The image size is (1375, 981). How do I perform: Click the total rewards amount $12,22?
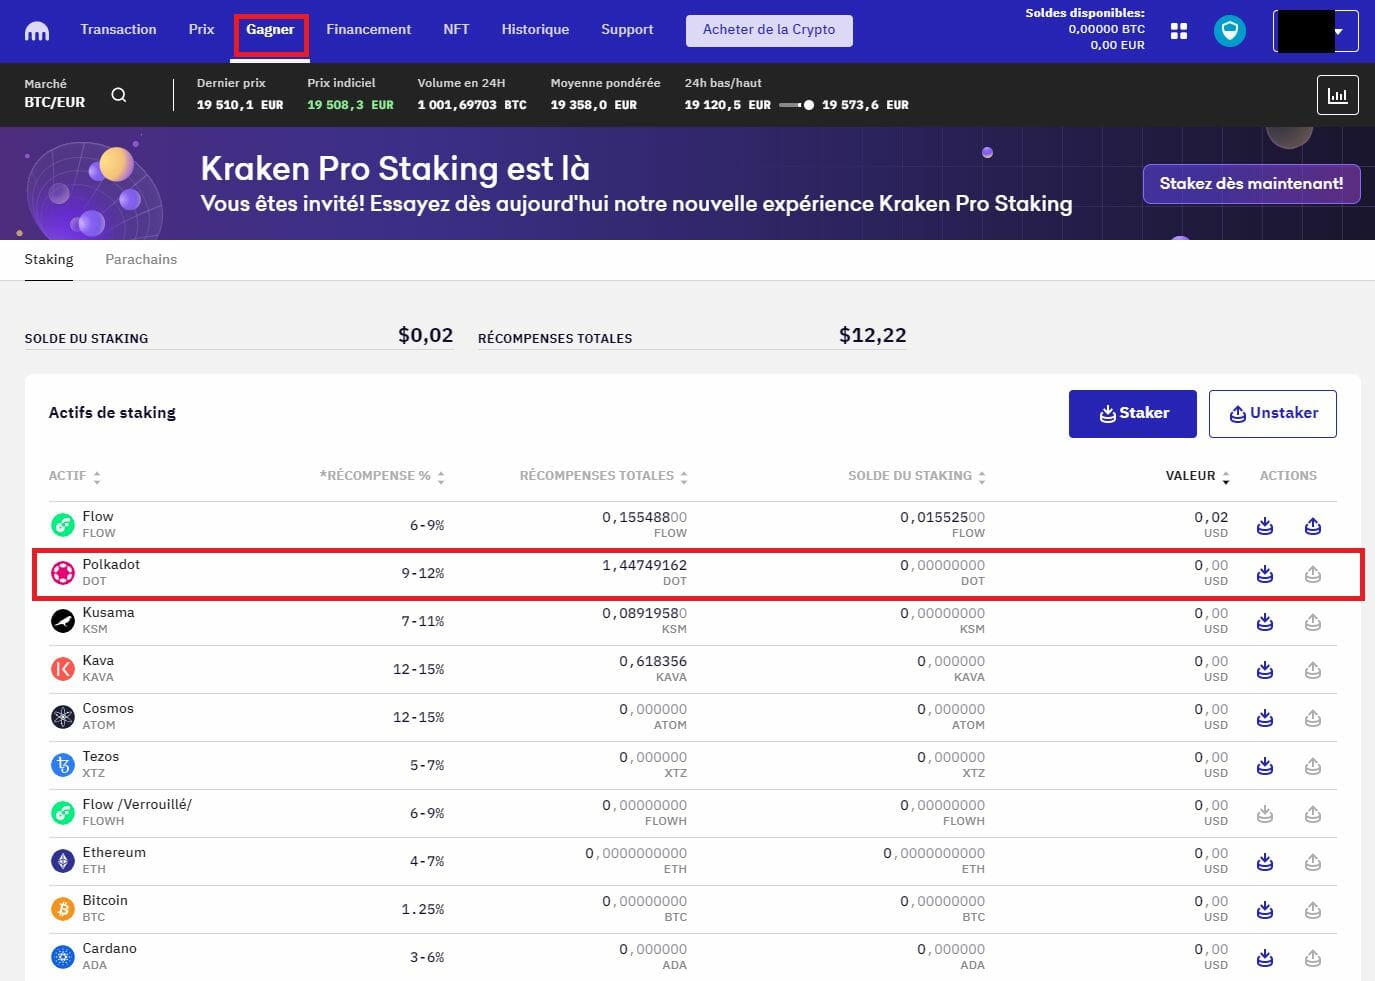[x=872, y=335]
